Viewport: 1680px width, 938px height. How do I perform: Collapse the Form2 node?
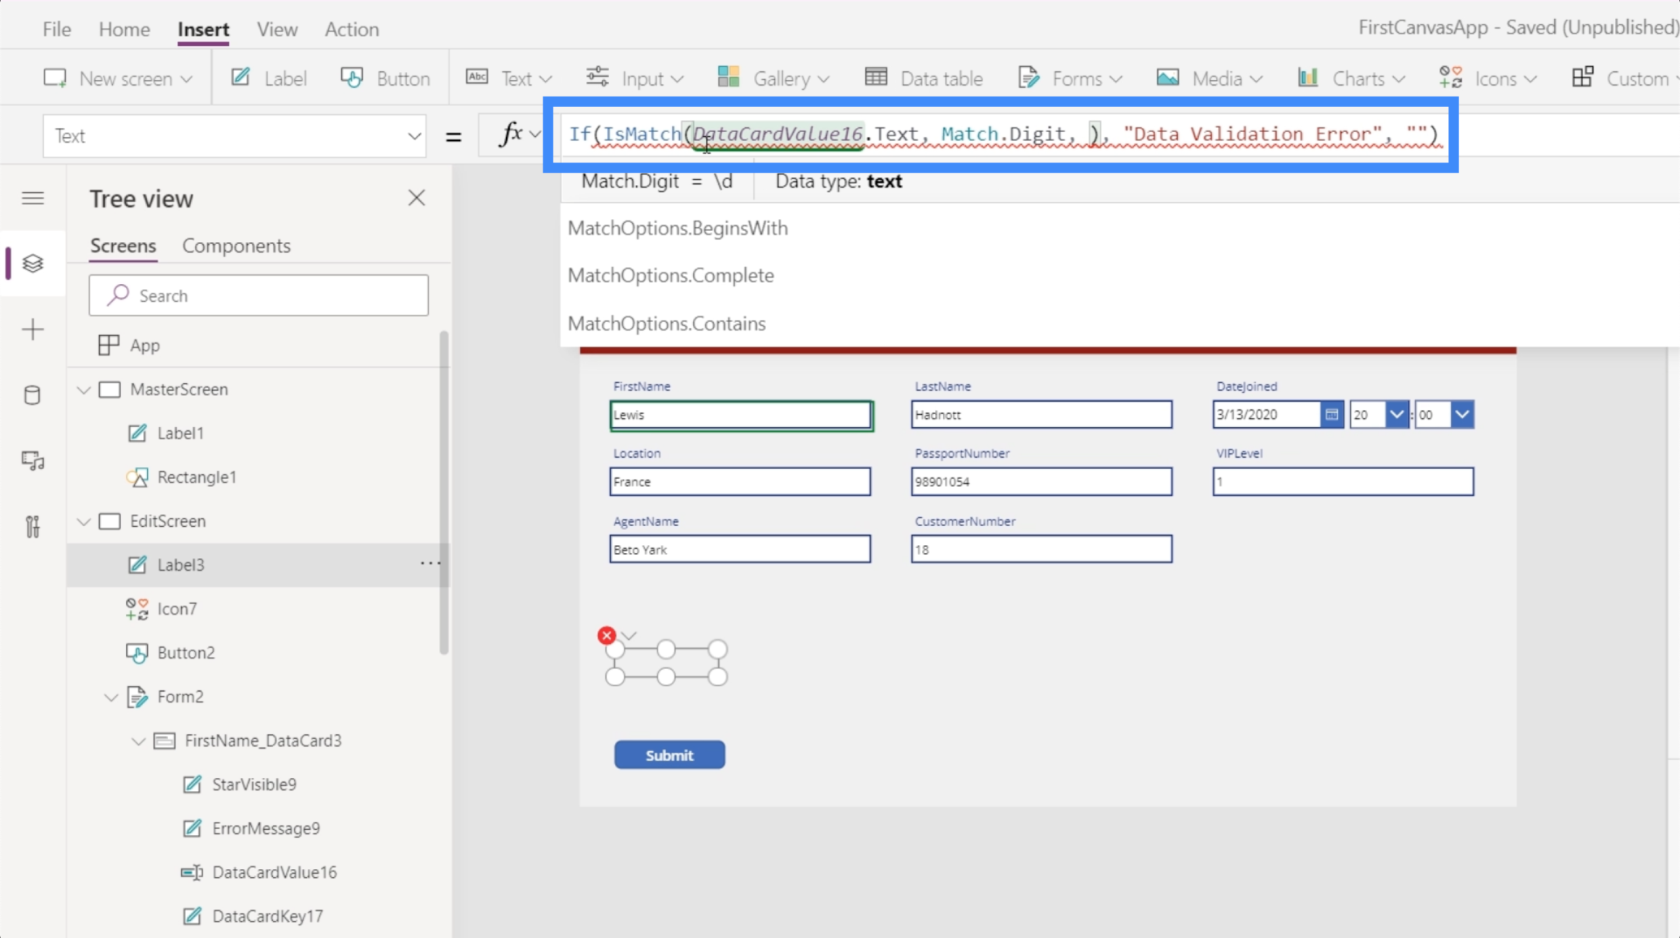[111, 698]
